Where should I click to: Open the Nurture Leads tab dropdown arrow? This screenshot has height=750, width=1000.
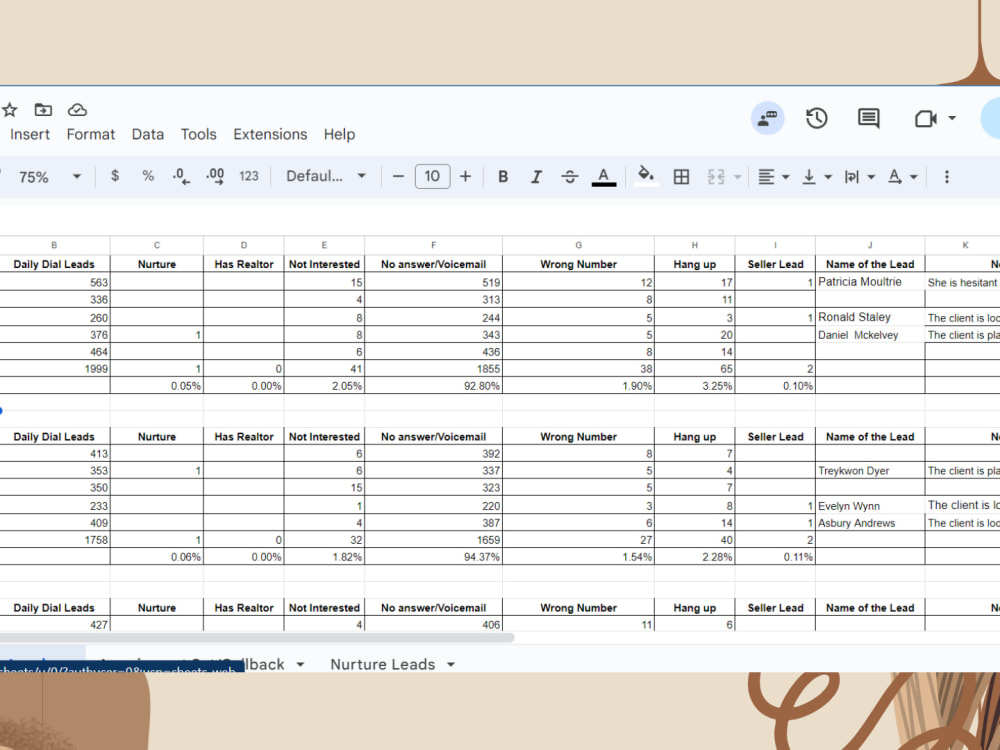pyautogui.click(x=451, y=665)
